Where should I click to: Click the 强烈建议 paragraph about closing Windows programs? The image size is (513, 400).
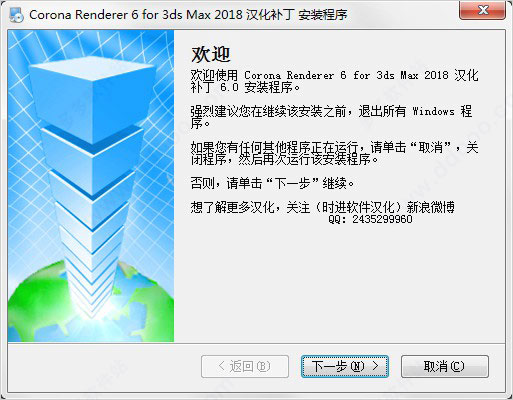click(331, 117)
